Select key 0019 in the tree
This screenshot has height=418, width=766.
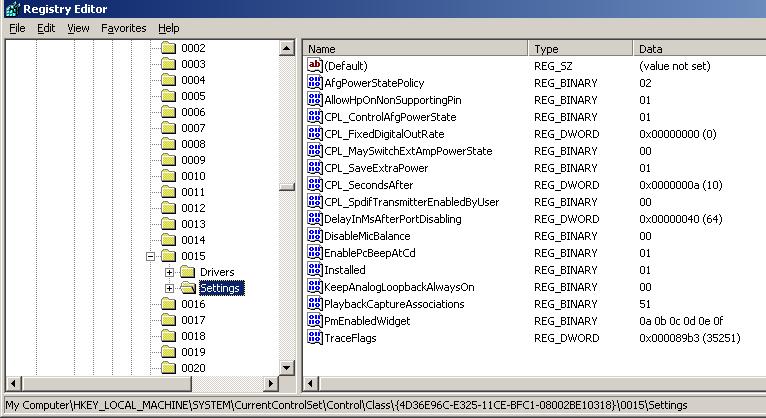click(x=193, y=352)
